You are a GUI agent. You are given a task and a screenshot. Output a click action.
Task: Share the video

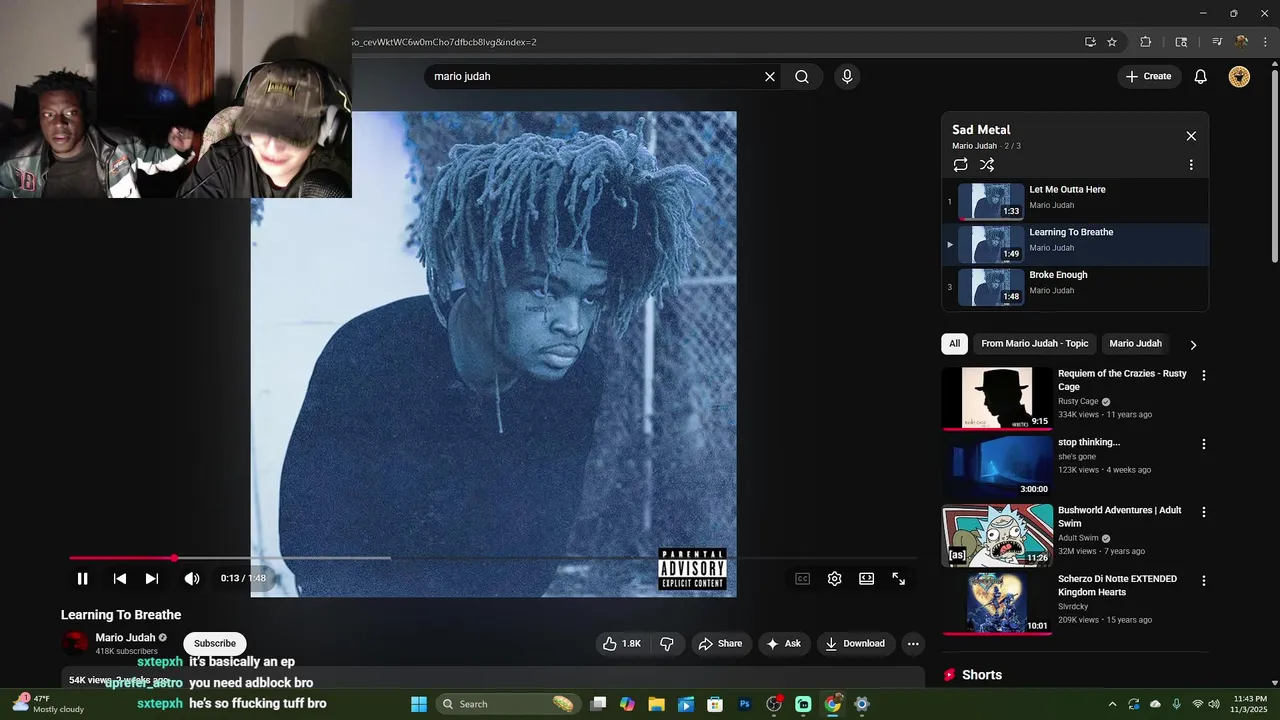click(x=720, y=644)
